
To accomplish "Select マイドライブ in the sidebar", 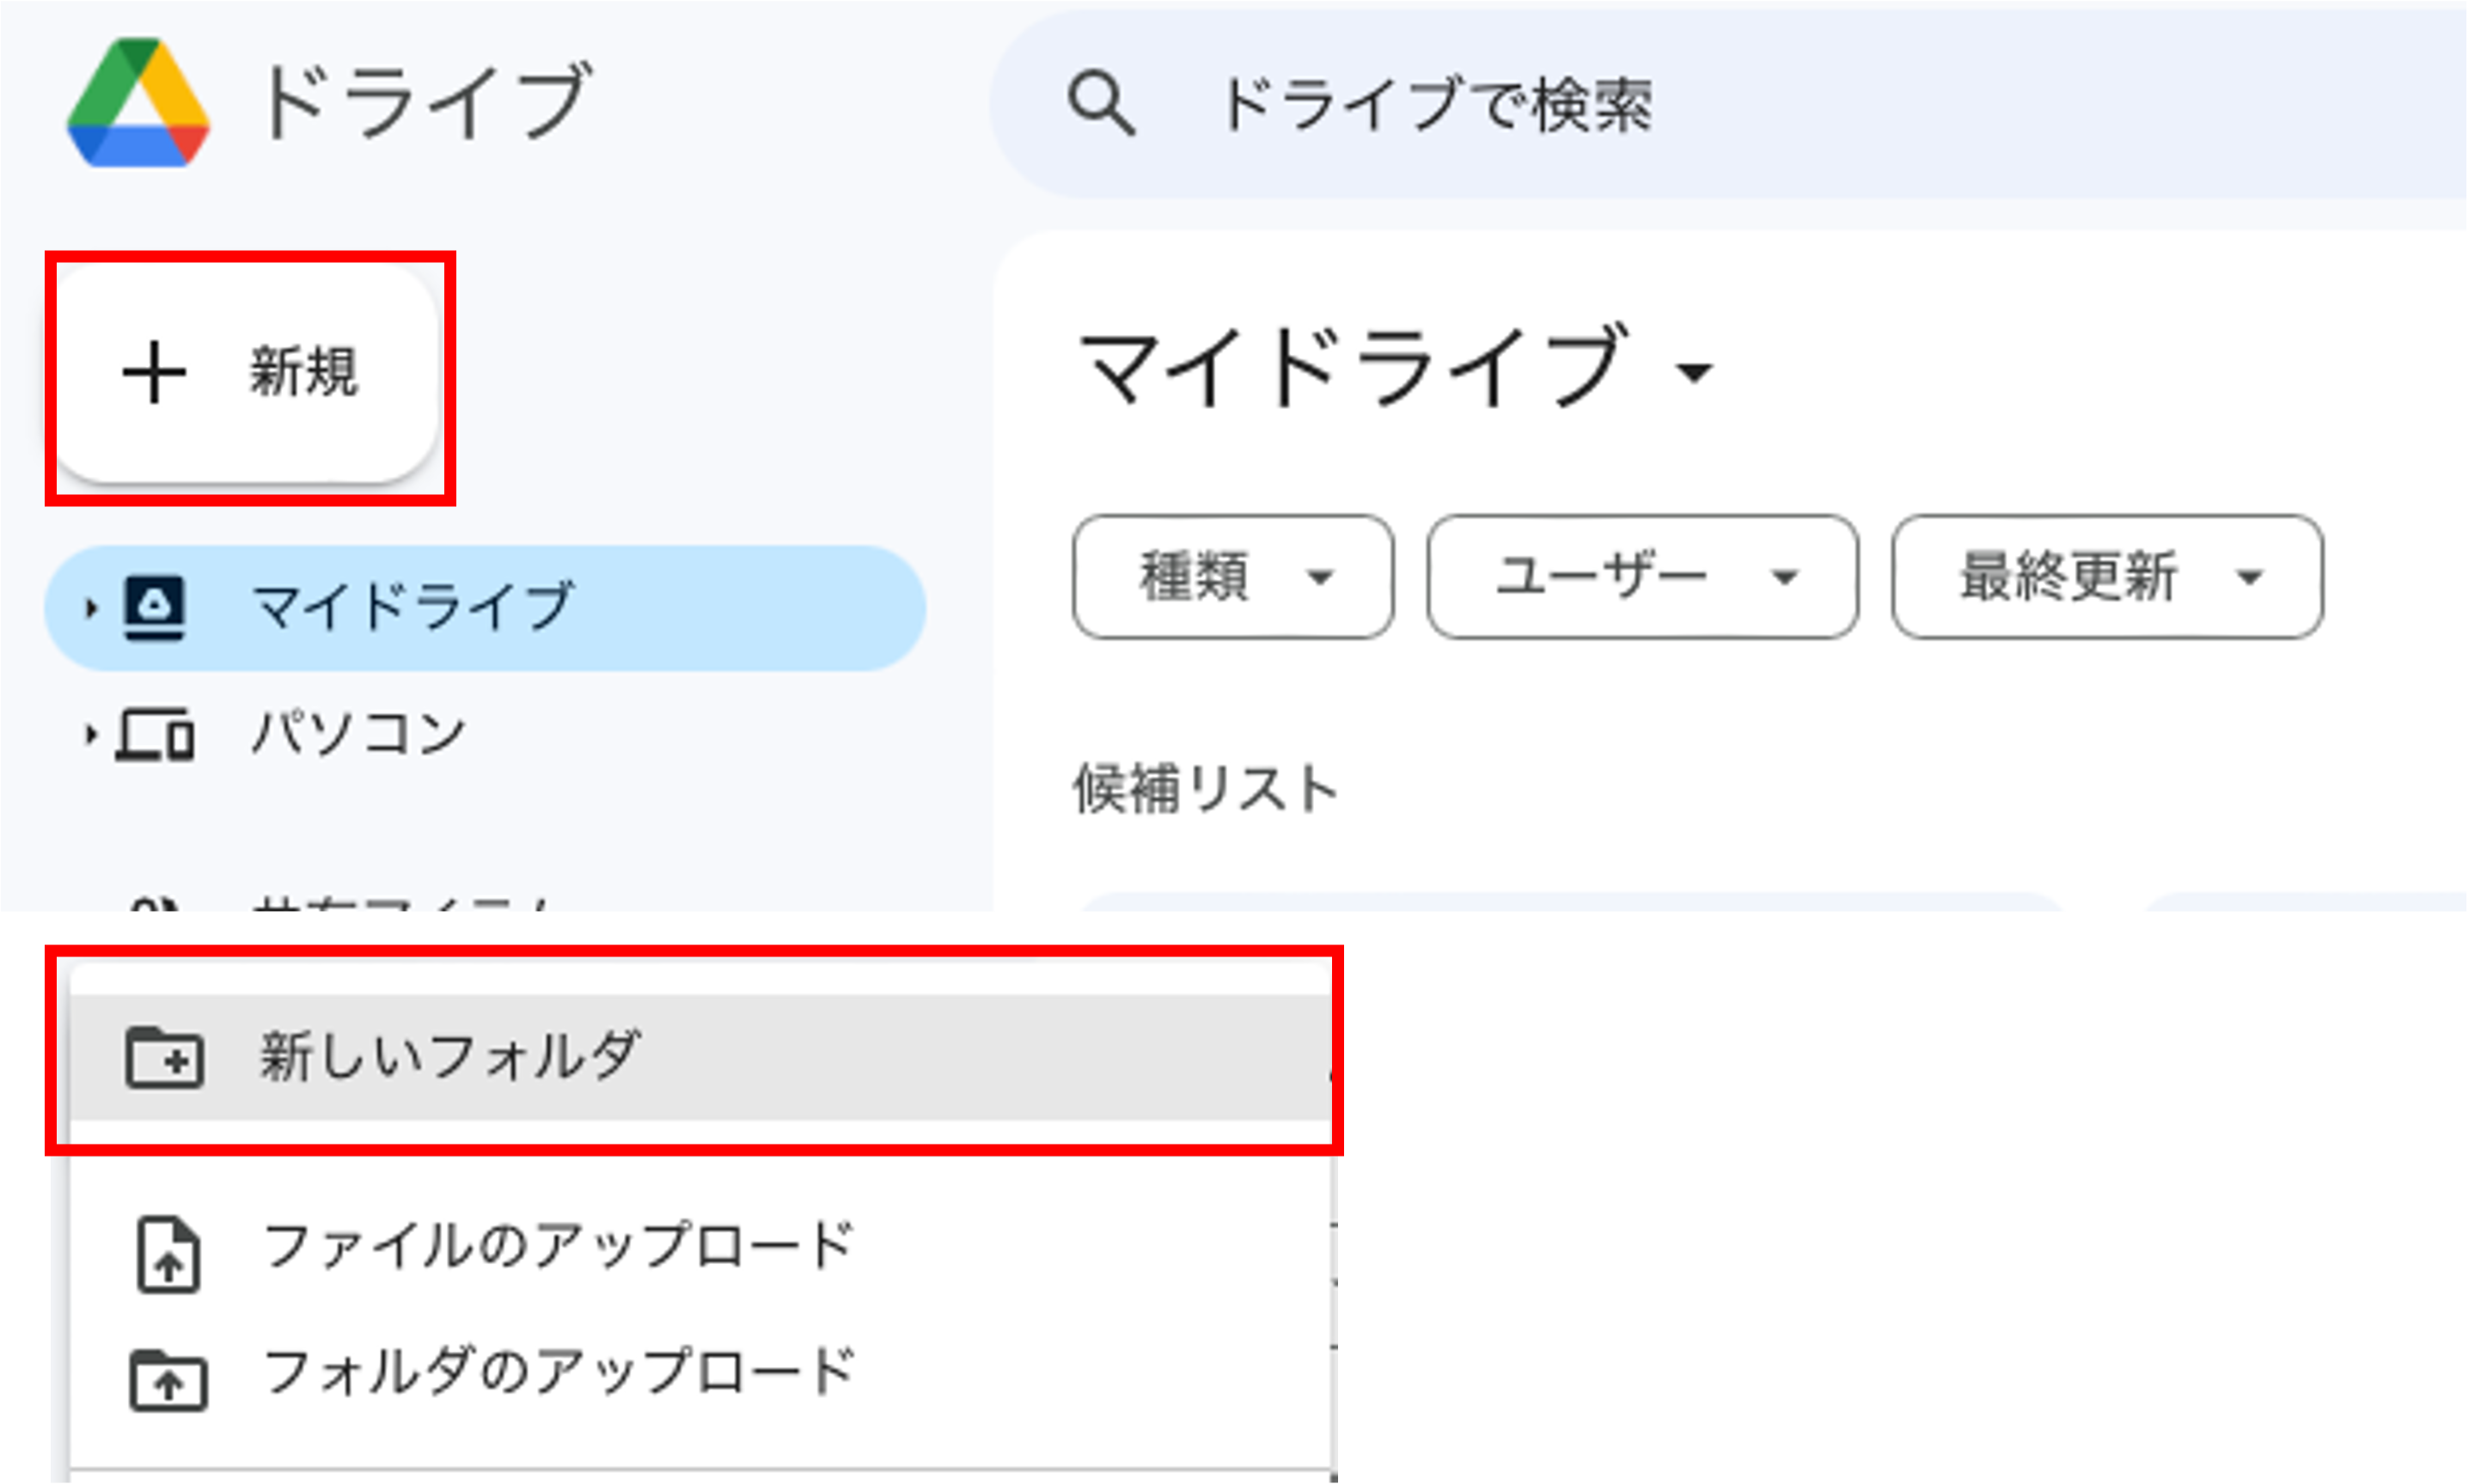I will click(412, 607).
